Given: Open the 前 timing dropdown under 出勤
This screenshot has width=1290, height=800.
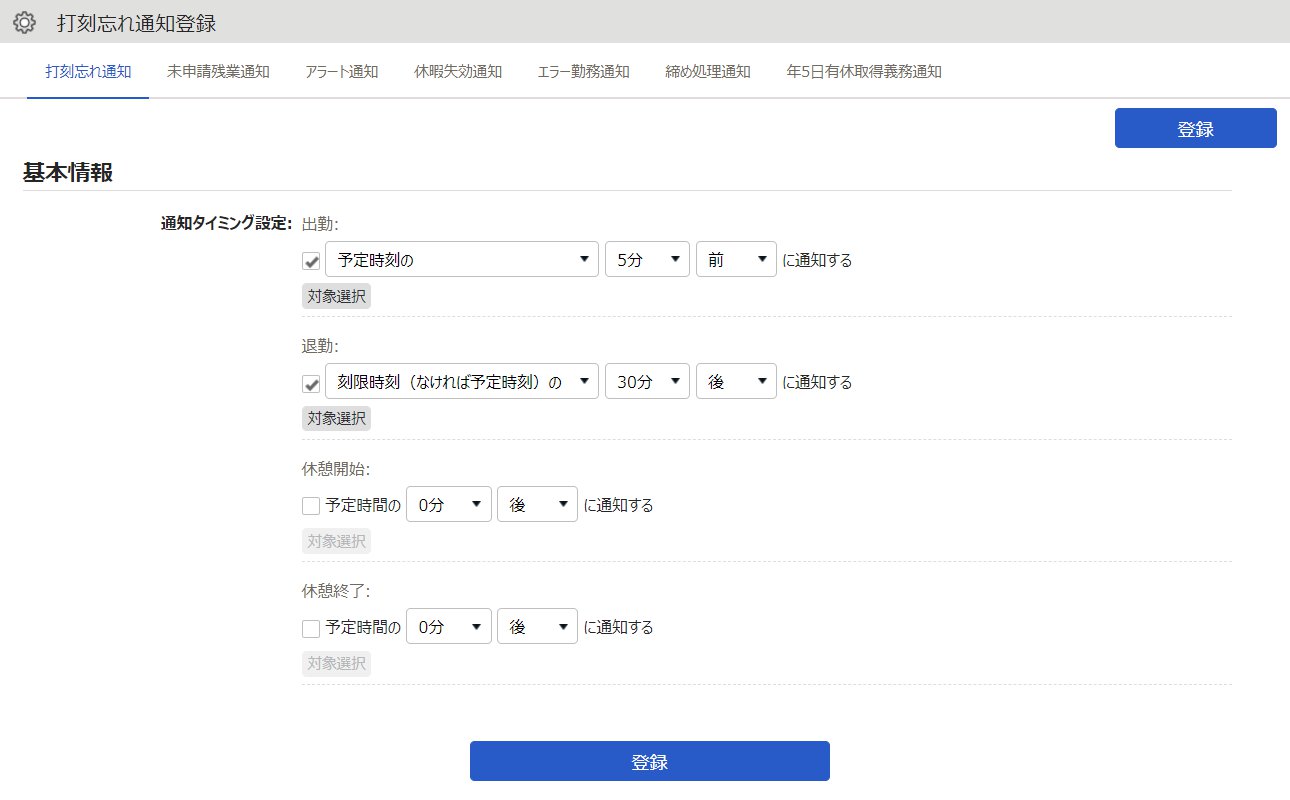Looking at the screenshot, I should [737, 259].
